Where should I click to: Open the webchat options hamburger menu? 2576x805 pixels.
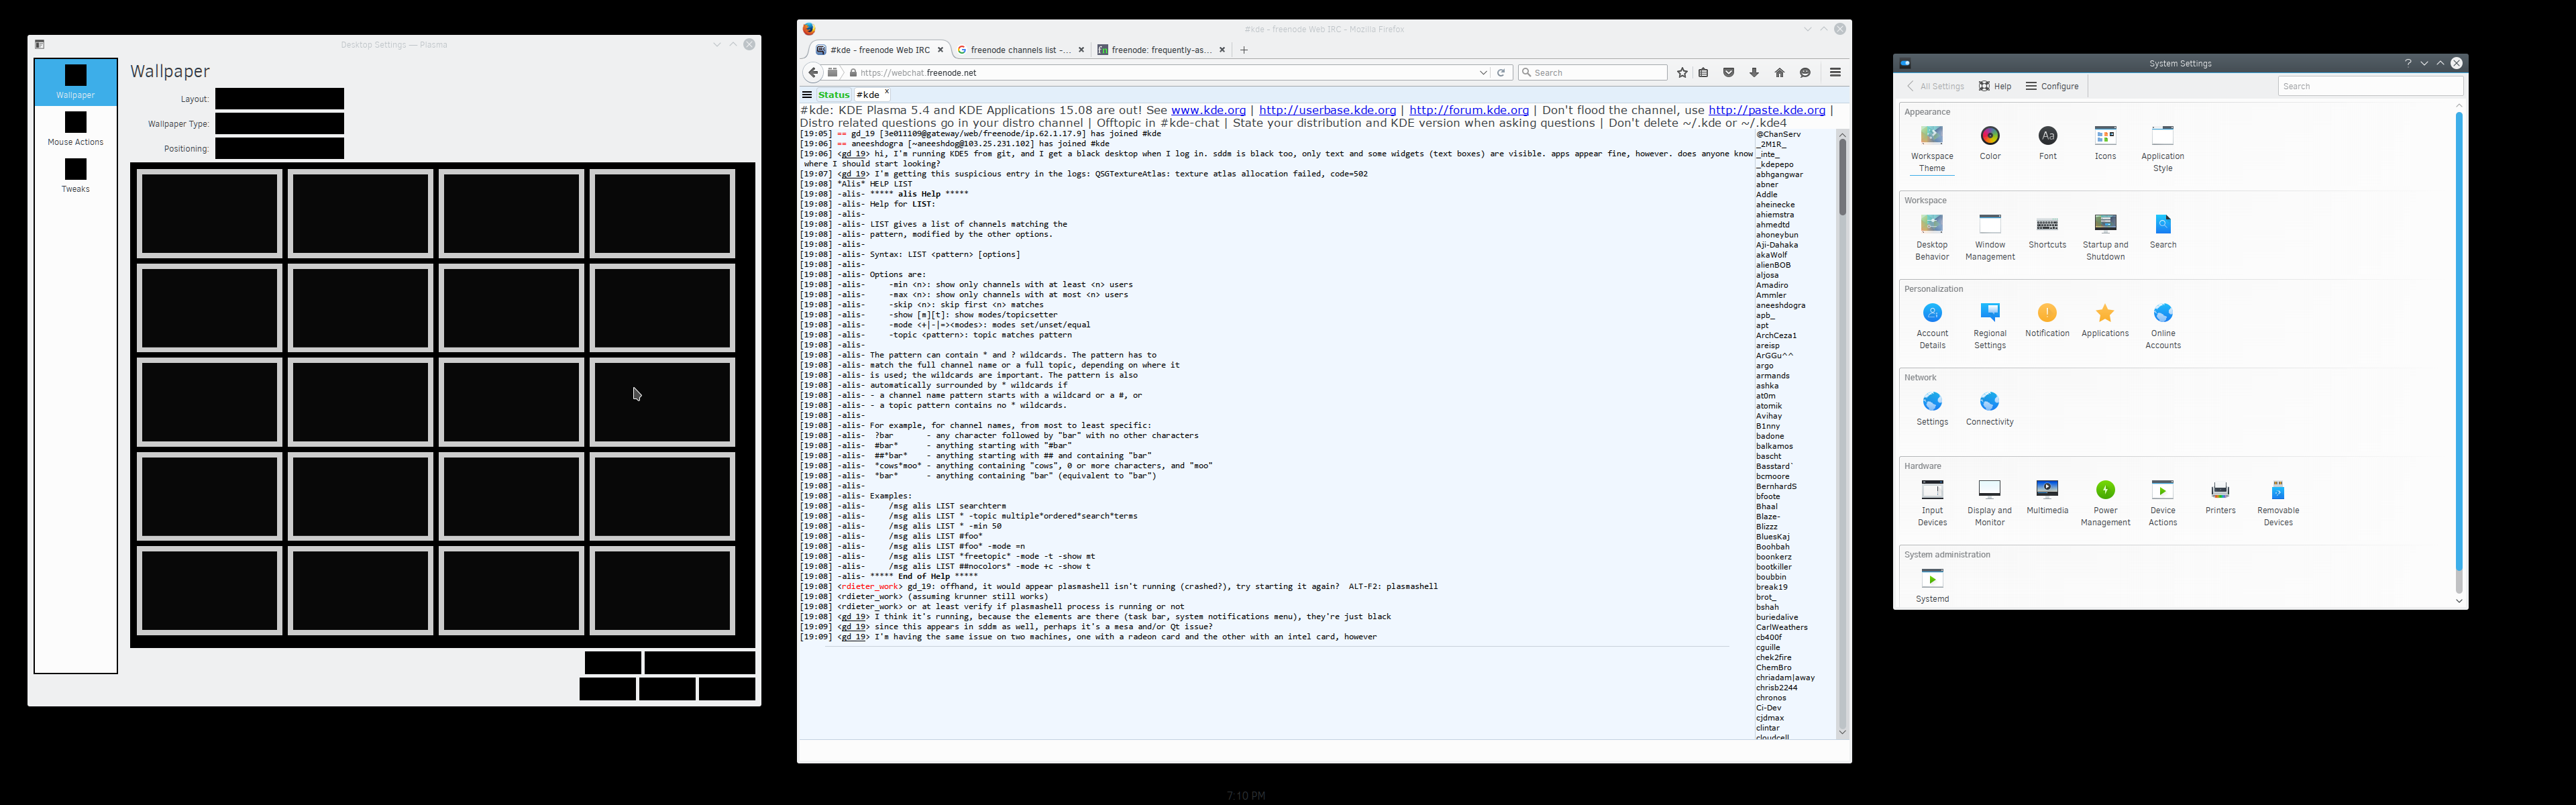point(806,95)
